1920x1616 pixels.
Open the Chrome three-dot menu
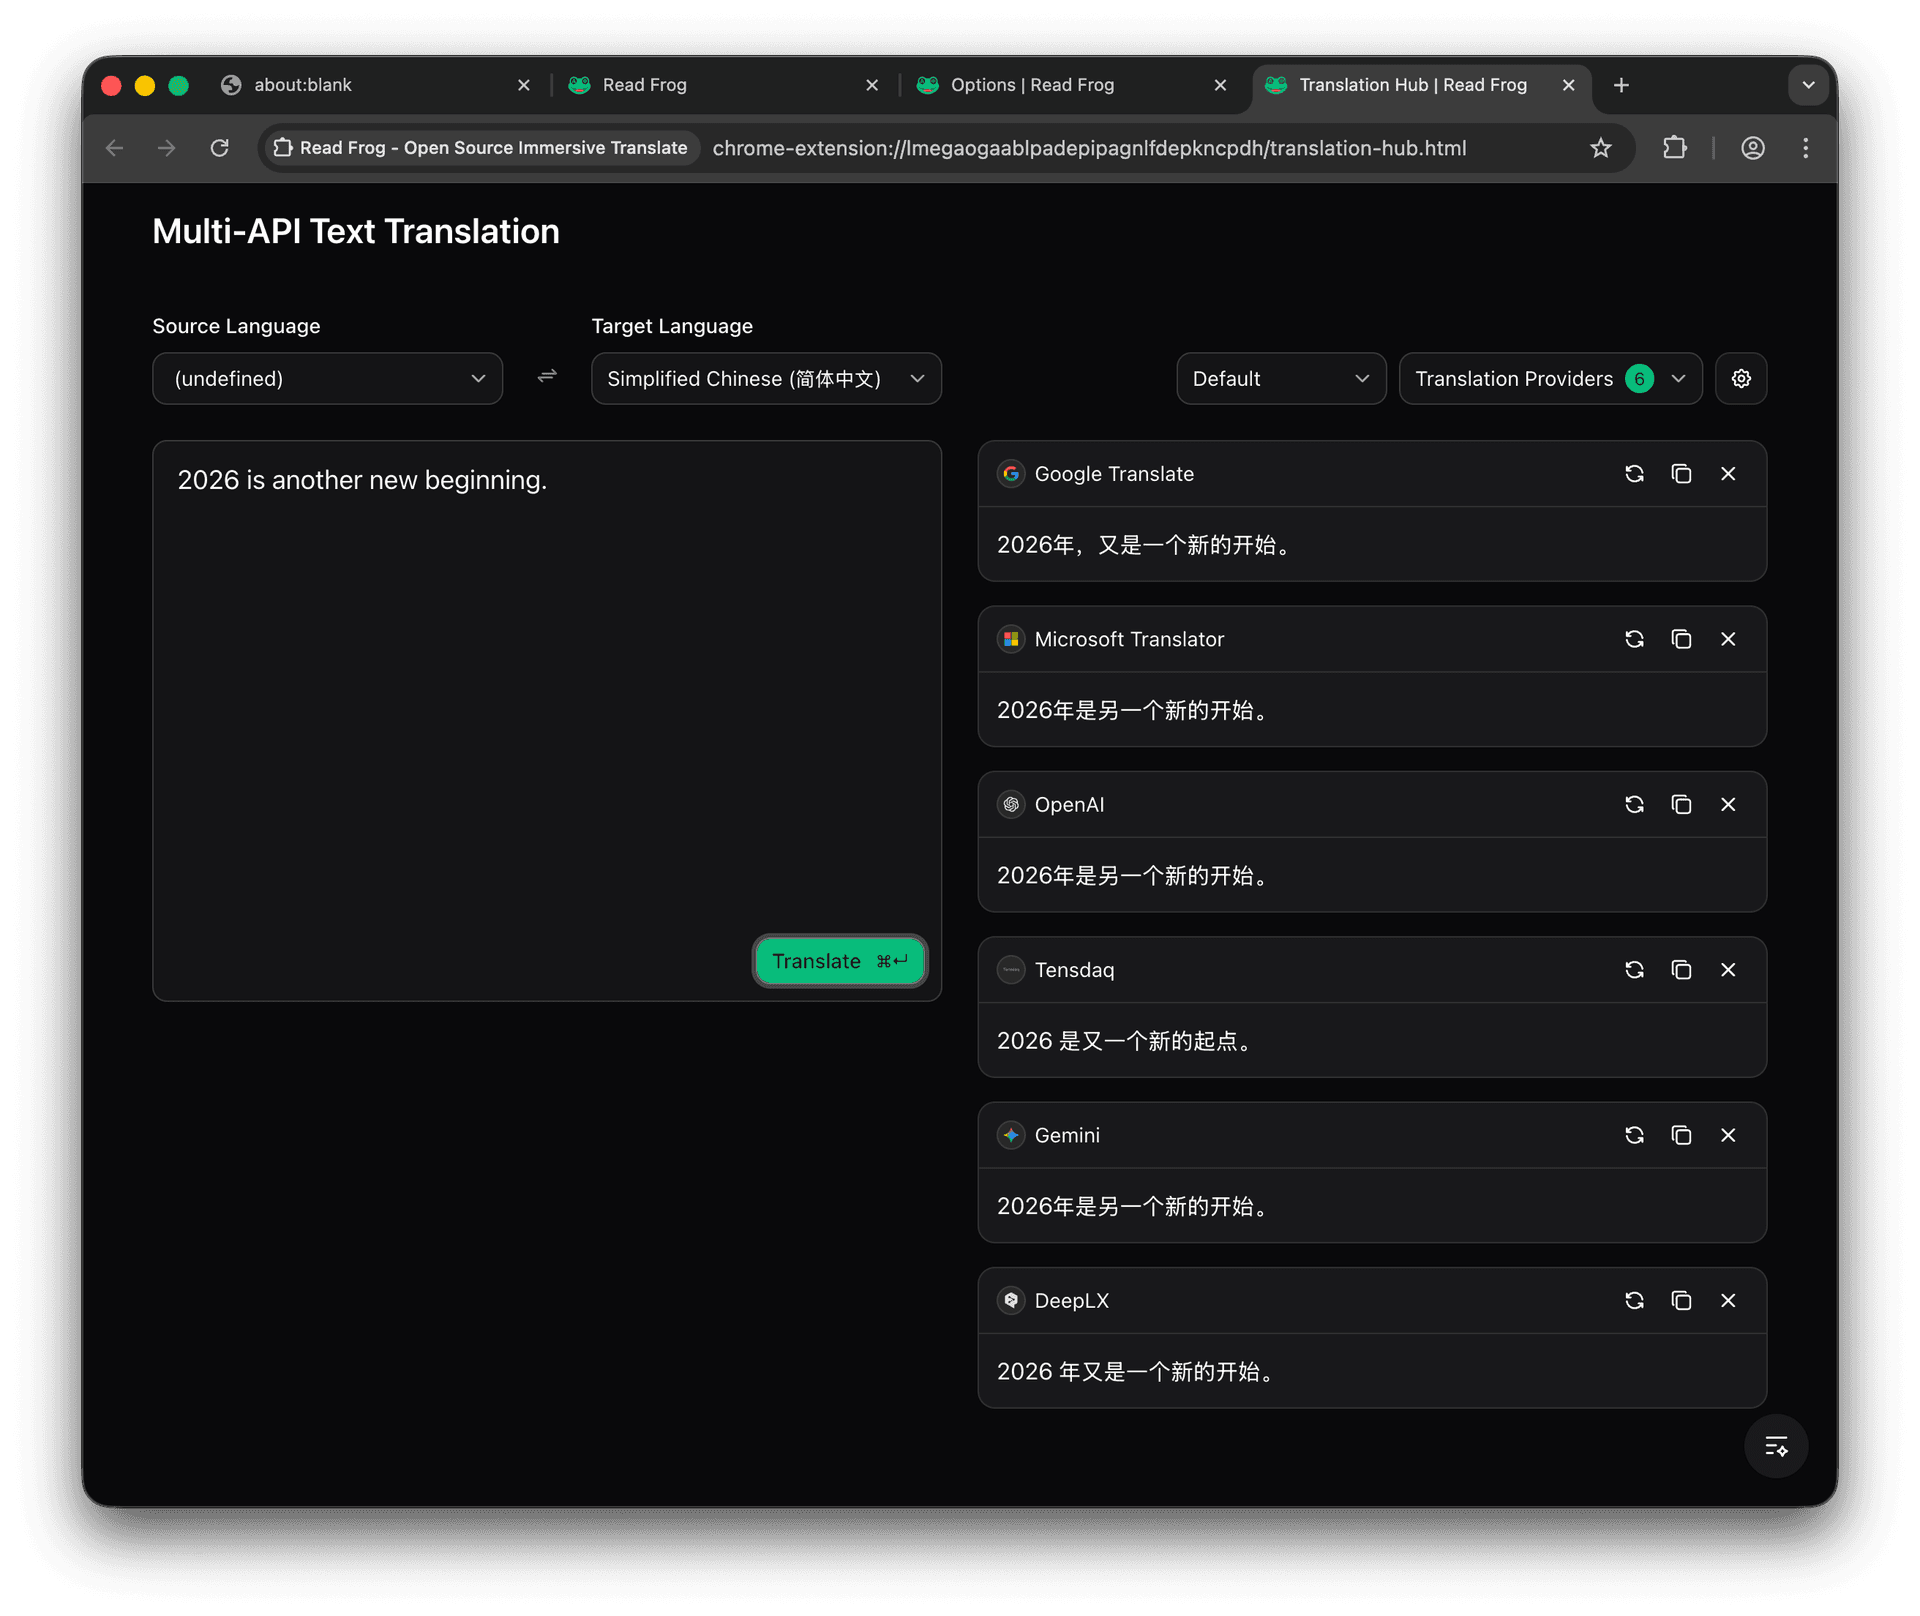(1805, 147)
